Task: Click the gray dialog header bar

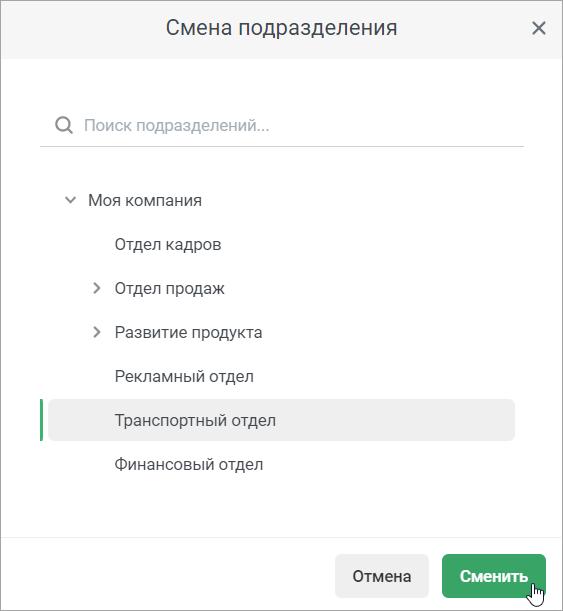Action: coord(281,30)
